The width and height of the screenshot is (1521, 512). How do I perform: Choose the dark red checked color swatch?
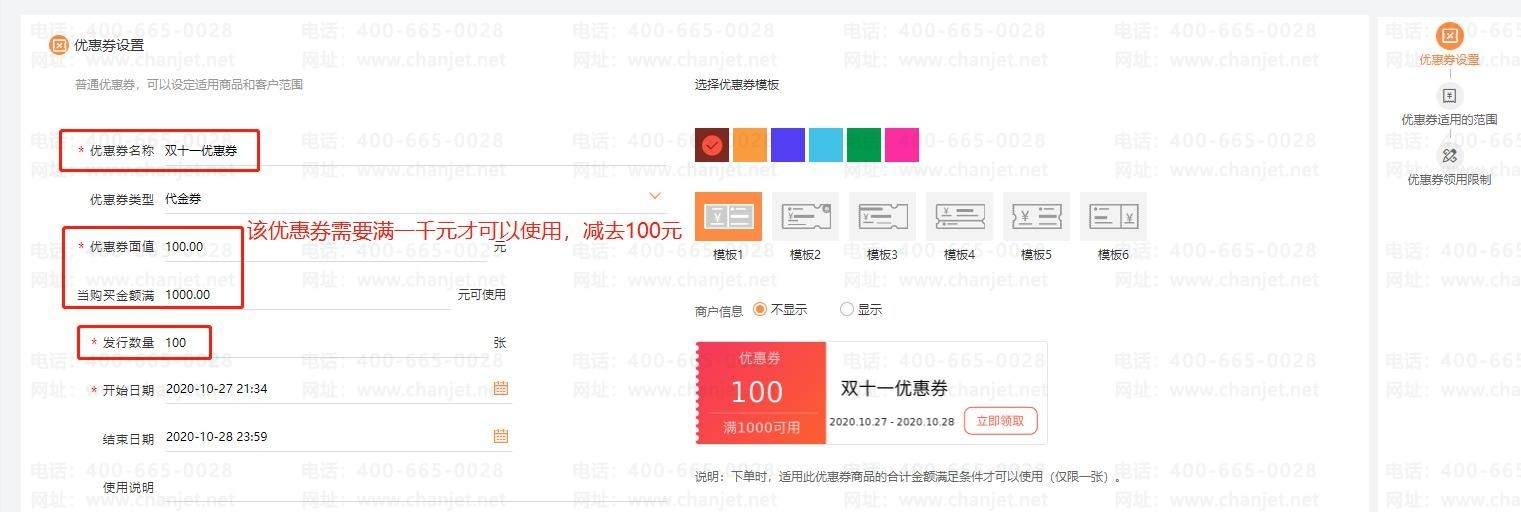coord(712,145)
